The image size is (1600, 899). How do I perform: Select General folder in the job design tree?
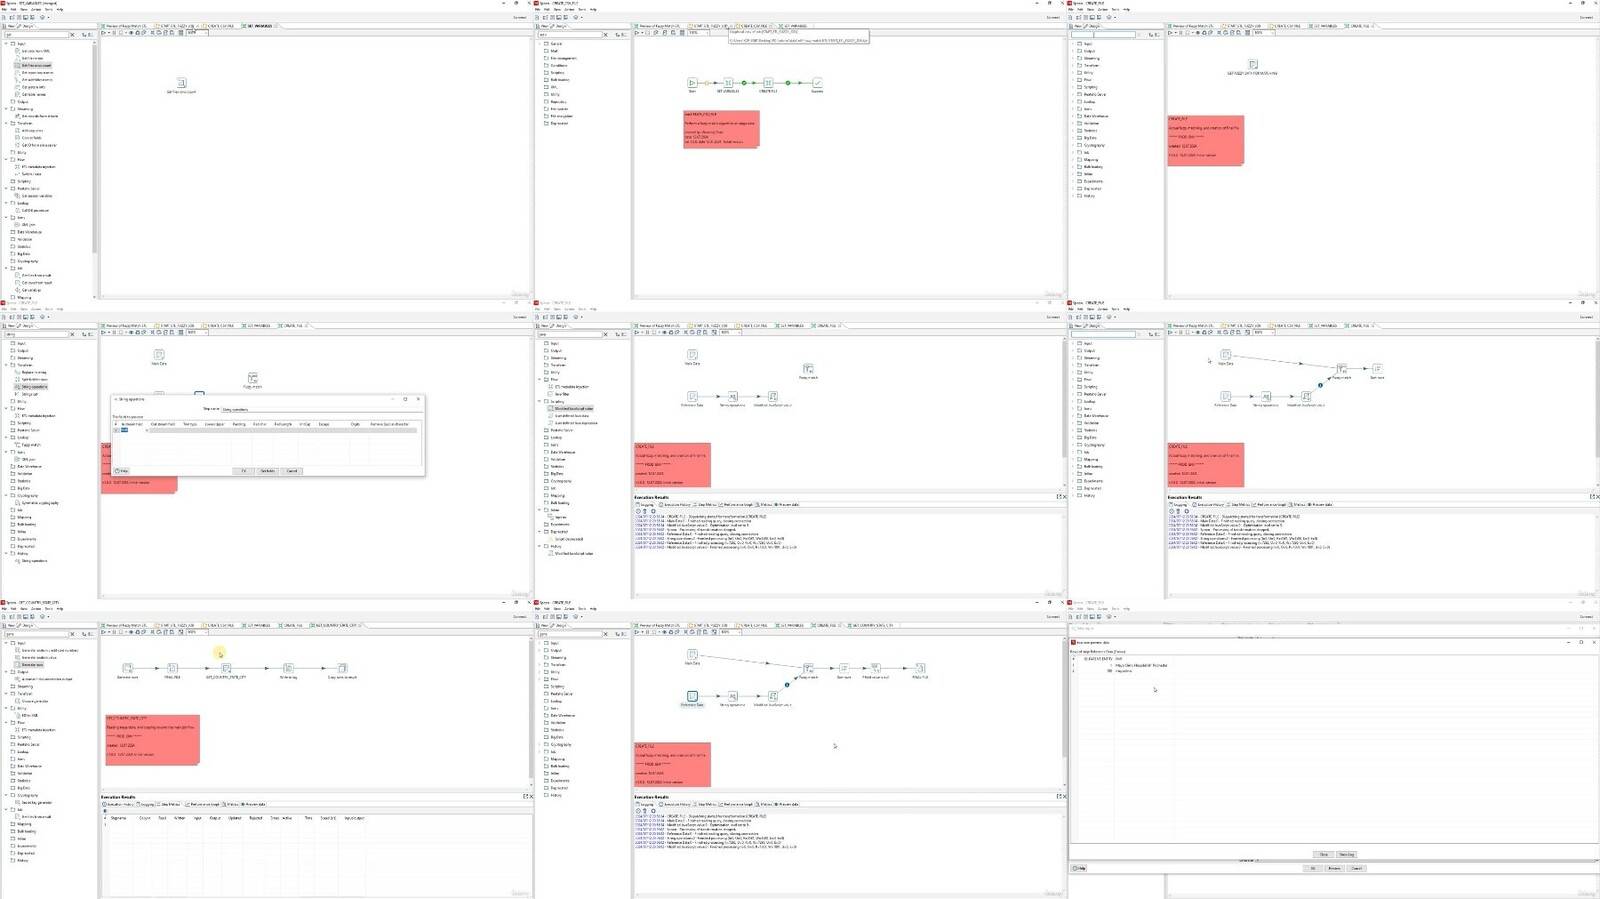(557, 44)
